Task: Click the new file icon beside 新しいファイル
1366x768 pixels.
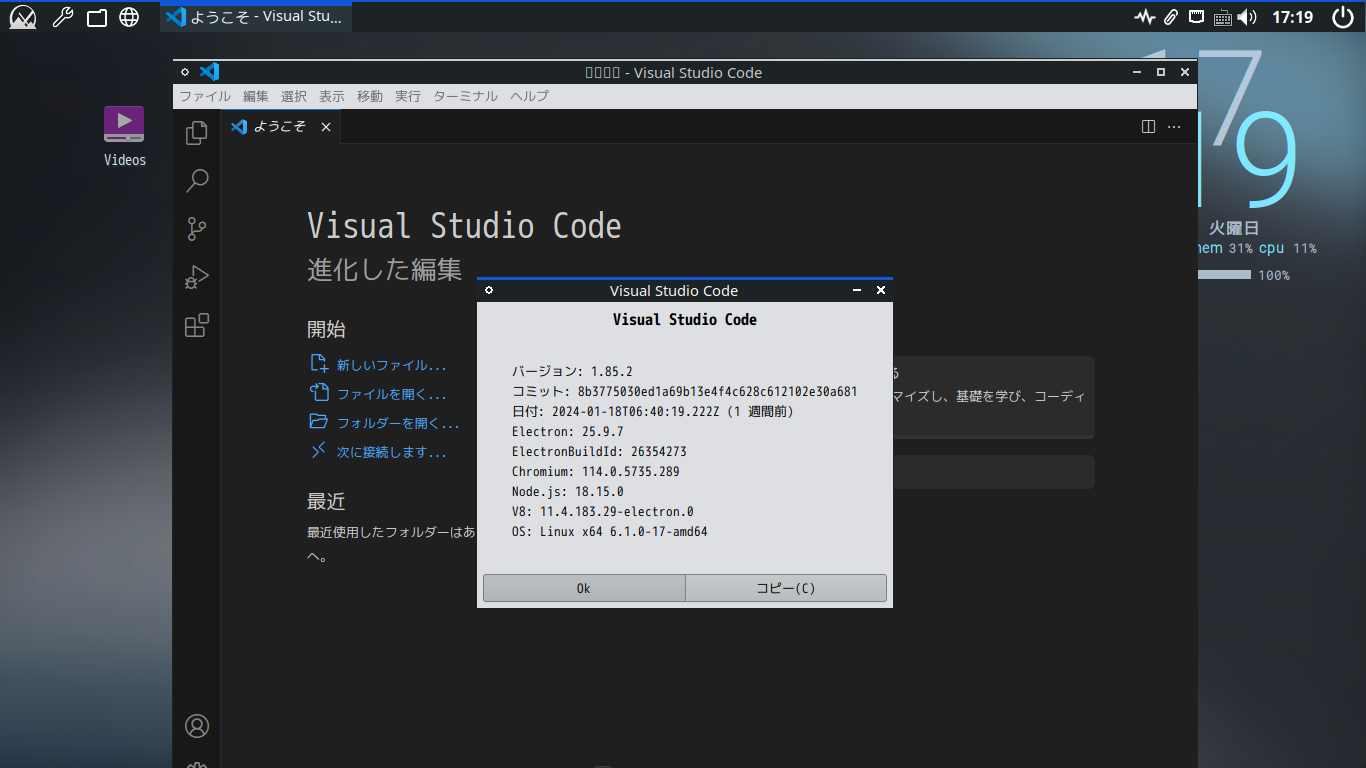Action: pos(318,364)
